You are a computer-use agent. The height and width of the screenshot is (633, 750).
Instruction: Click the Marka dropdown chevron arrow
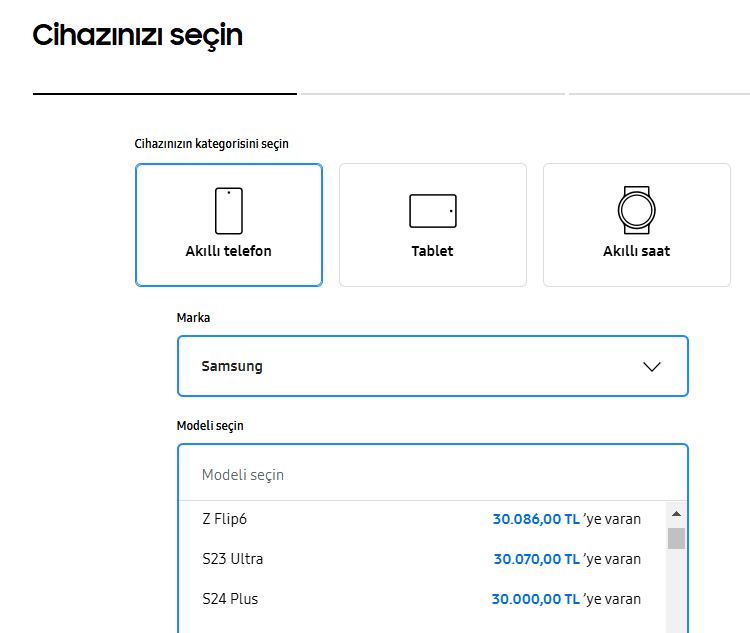click(x=651, y=366)
